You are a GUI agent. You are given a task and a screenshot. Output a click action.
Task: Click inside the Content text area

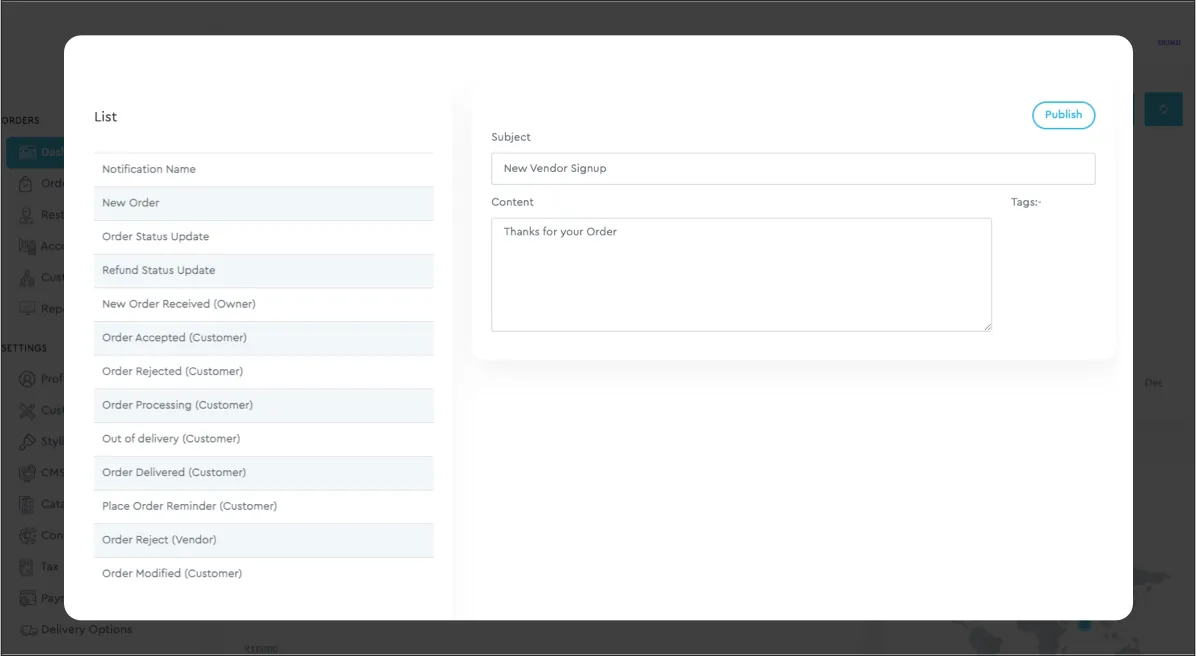click(x=740, y=275)
